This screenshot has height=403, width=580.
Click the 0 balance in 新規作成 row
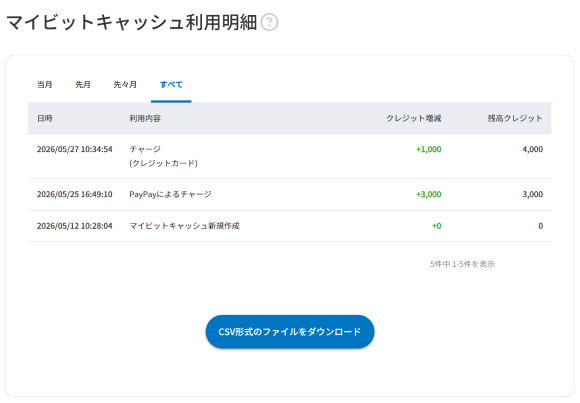coord(541,226)
